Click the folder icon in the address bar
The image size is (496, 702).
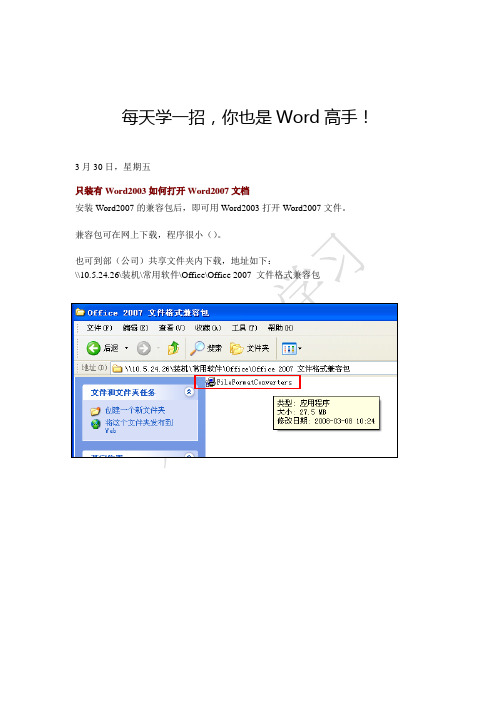tap(117, 368)
